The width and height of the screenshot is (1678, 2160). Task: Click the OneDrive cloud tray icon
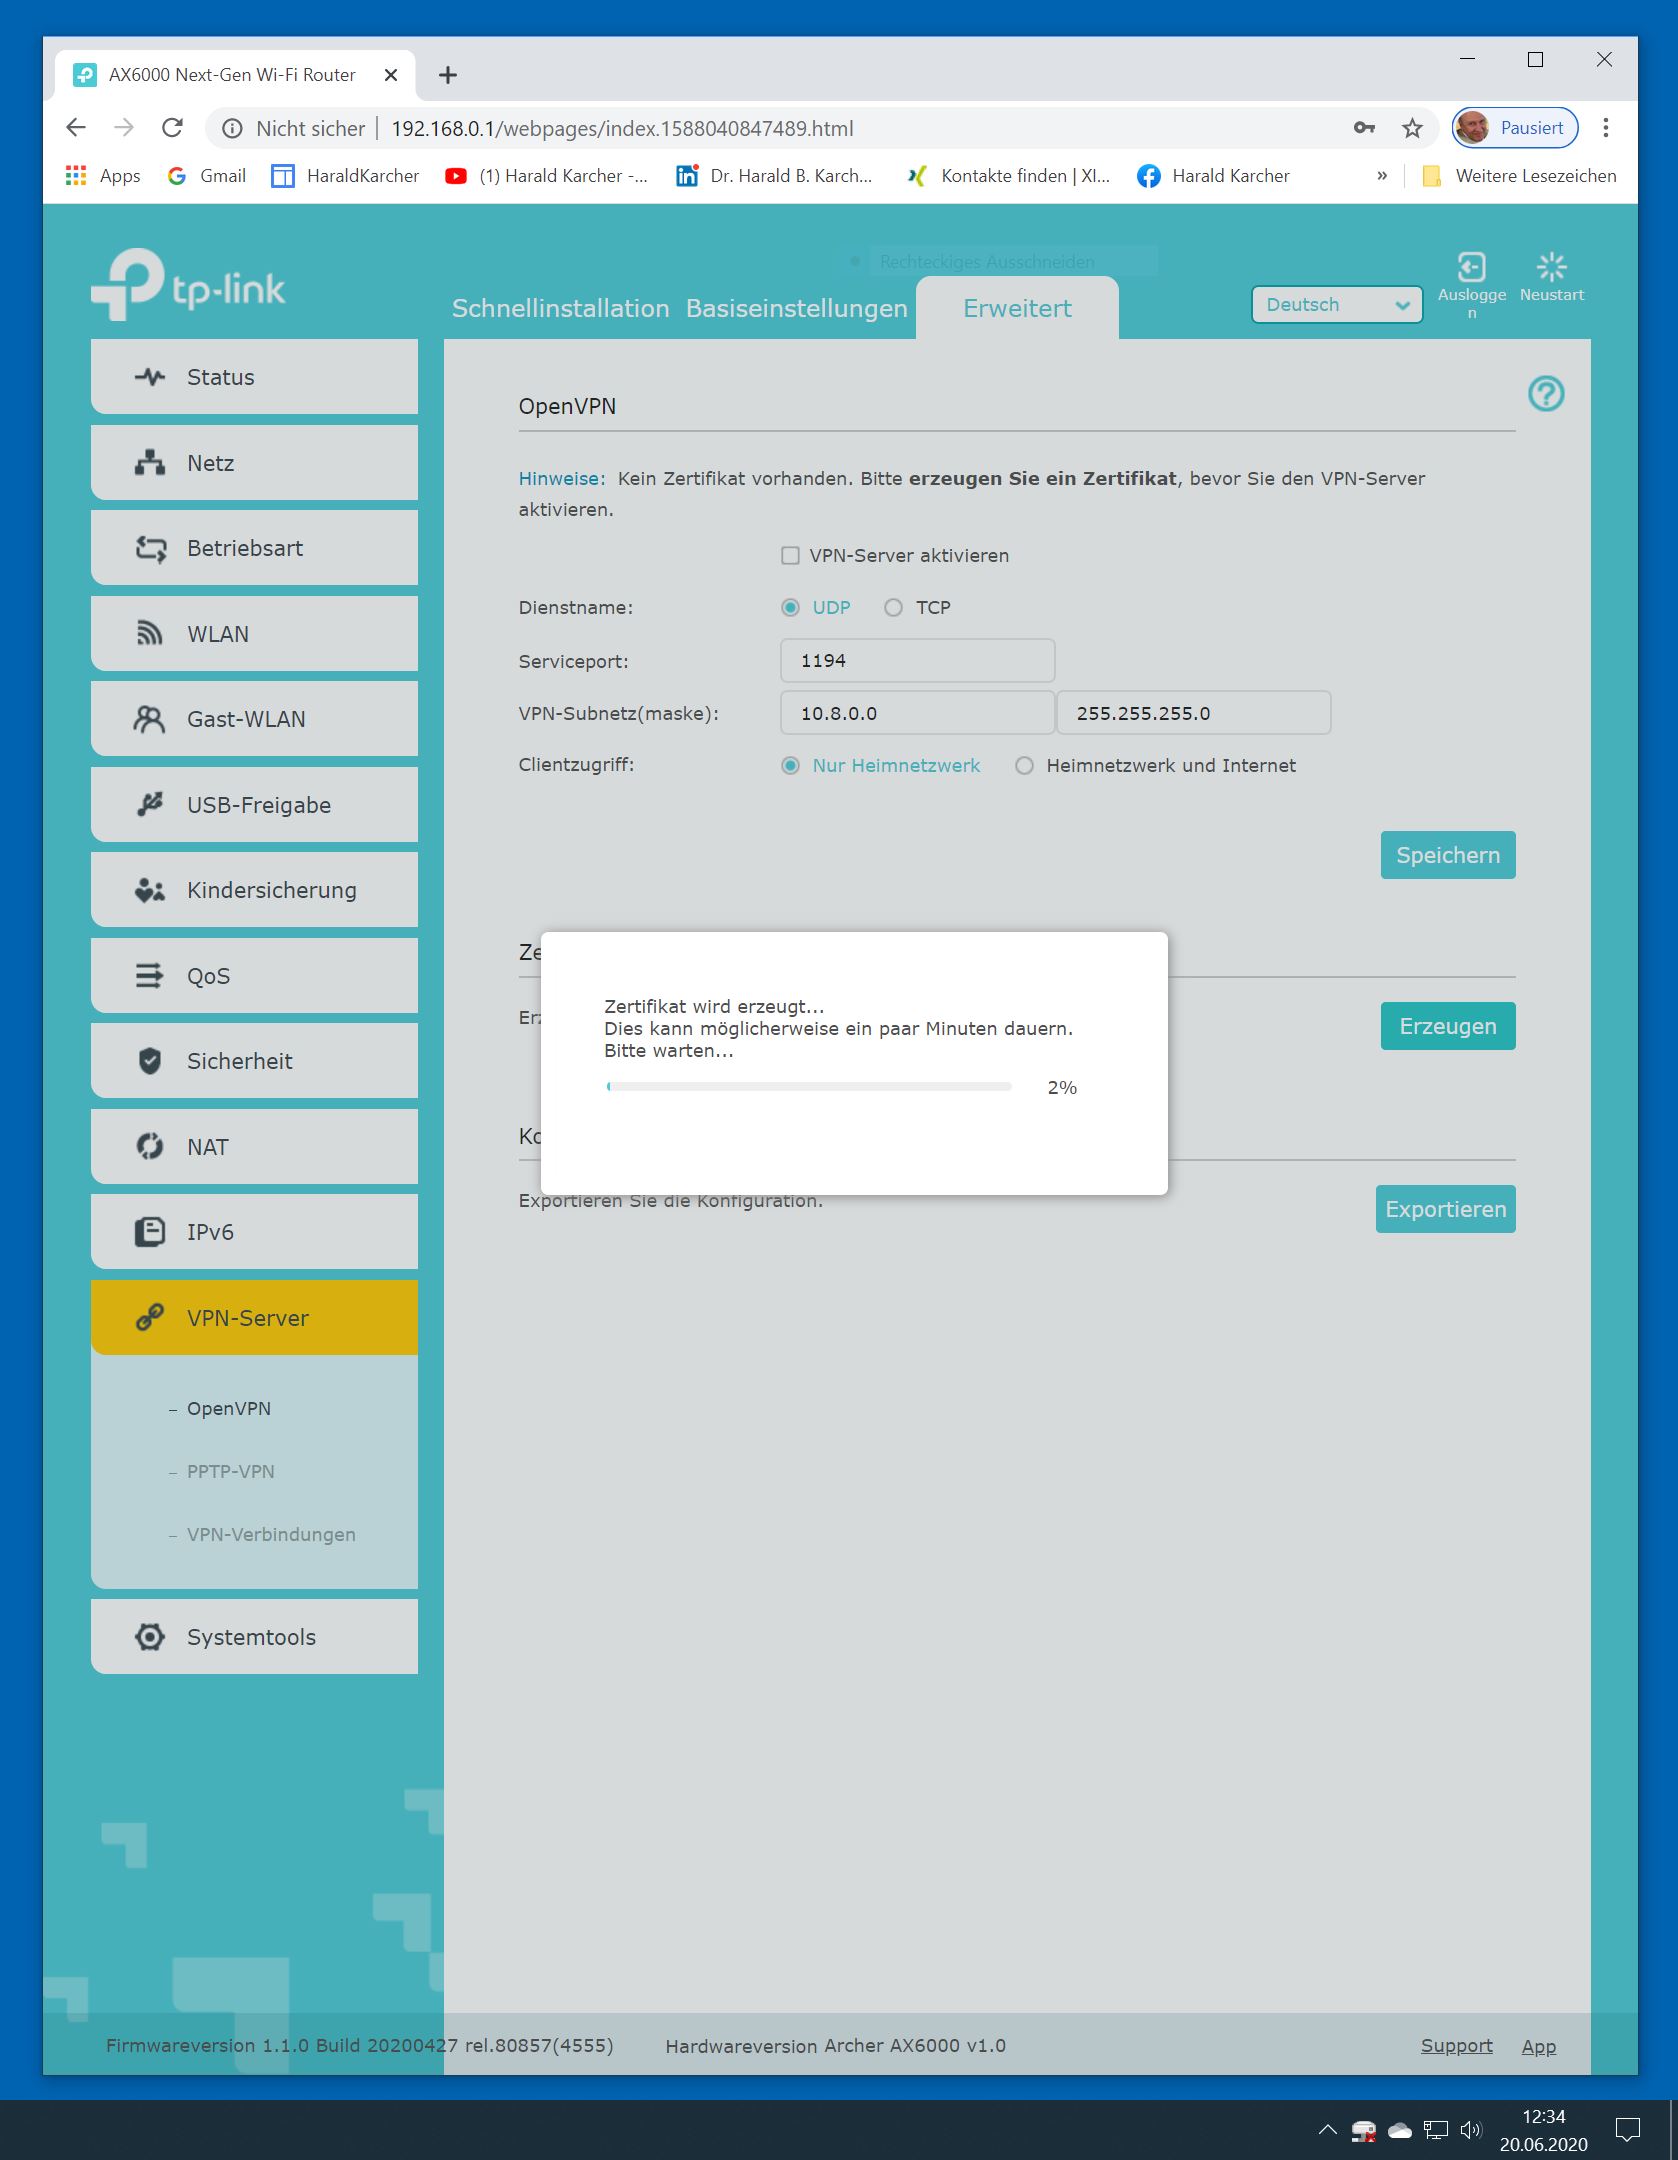[x=1400, y=2130]
